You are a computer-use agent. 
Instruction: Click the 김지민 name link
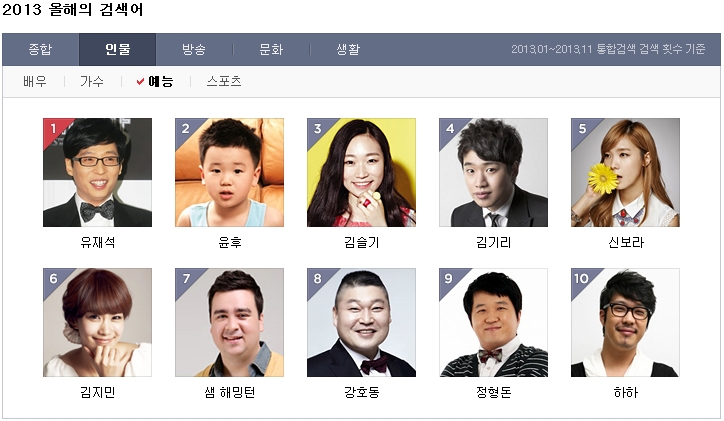pyautogui.click(x=97, y=392)
